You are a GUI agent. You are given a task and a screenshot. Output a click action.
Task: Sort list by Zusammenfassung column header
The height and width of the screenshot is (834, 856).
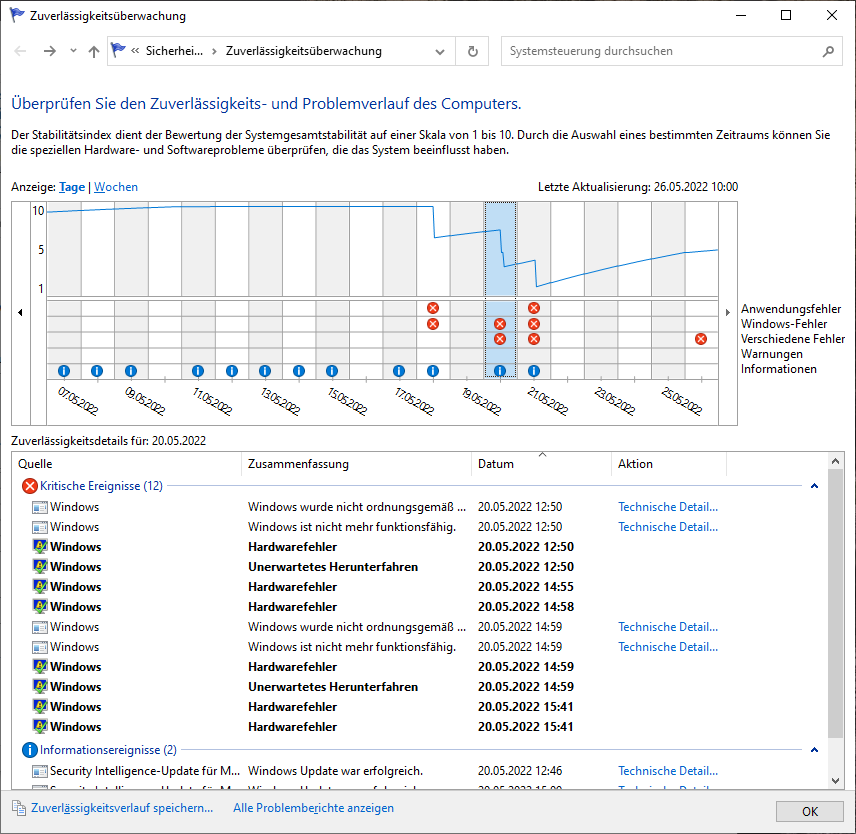pos(356,464)
